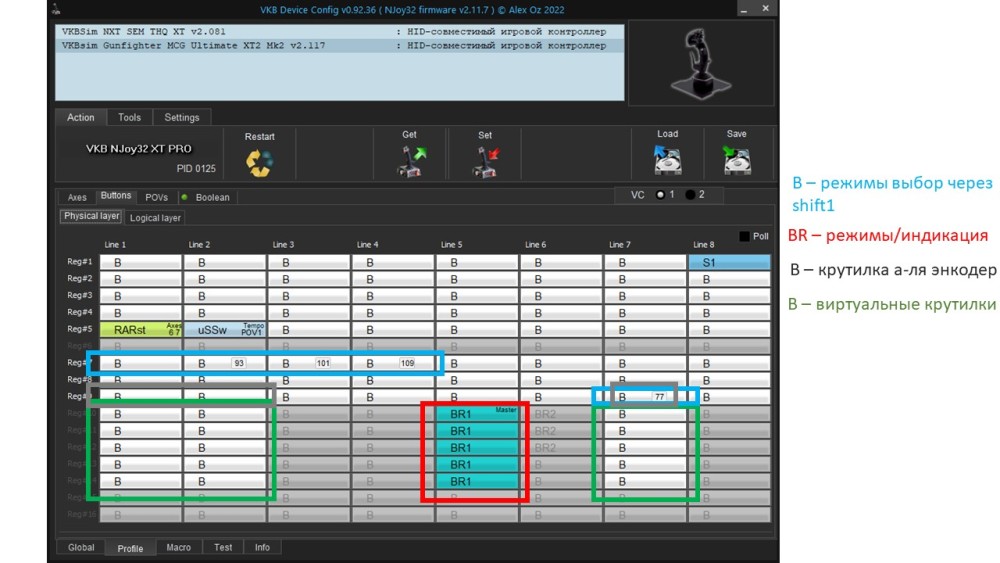Click Reg#7 Line 1 B cell
The width and height of the screenshot is (1000, 563).
(x=141, y=363)
